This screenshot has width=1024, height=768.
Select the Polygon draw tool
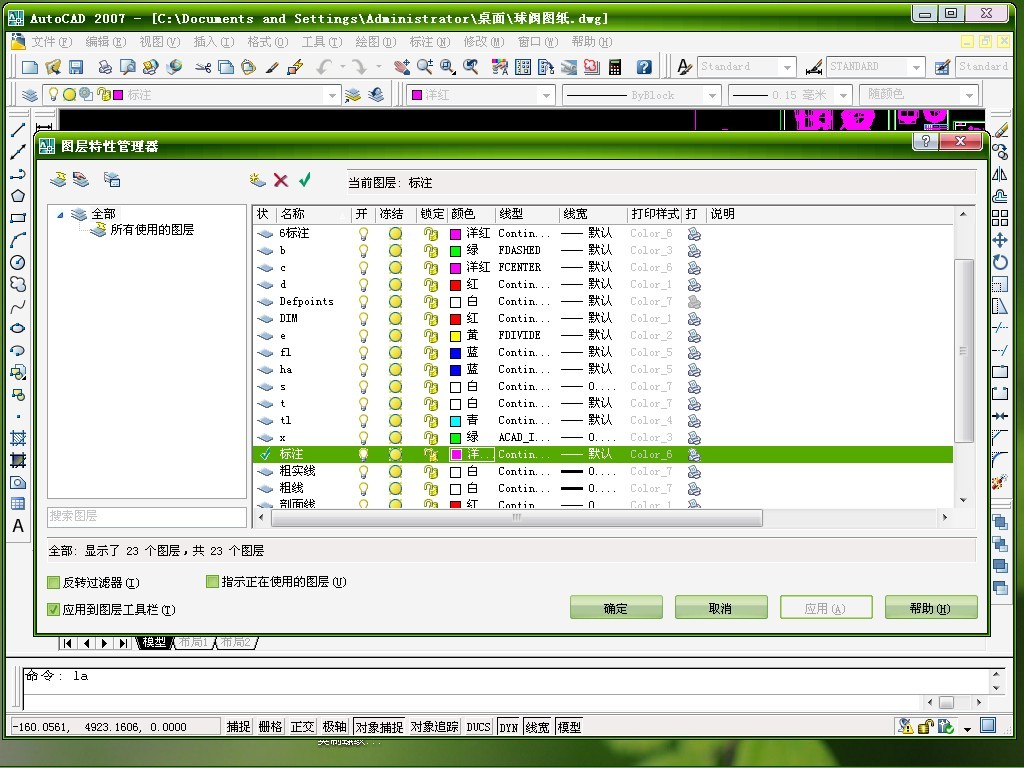18,196
